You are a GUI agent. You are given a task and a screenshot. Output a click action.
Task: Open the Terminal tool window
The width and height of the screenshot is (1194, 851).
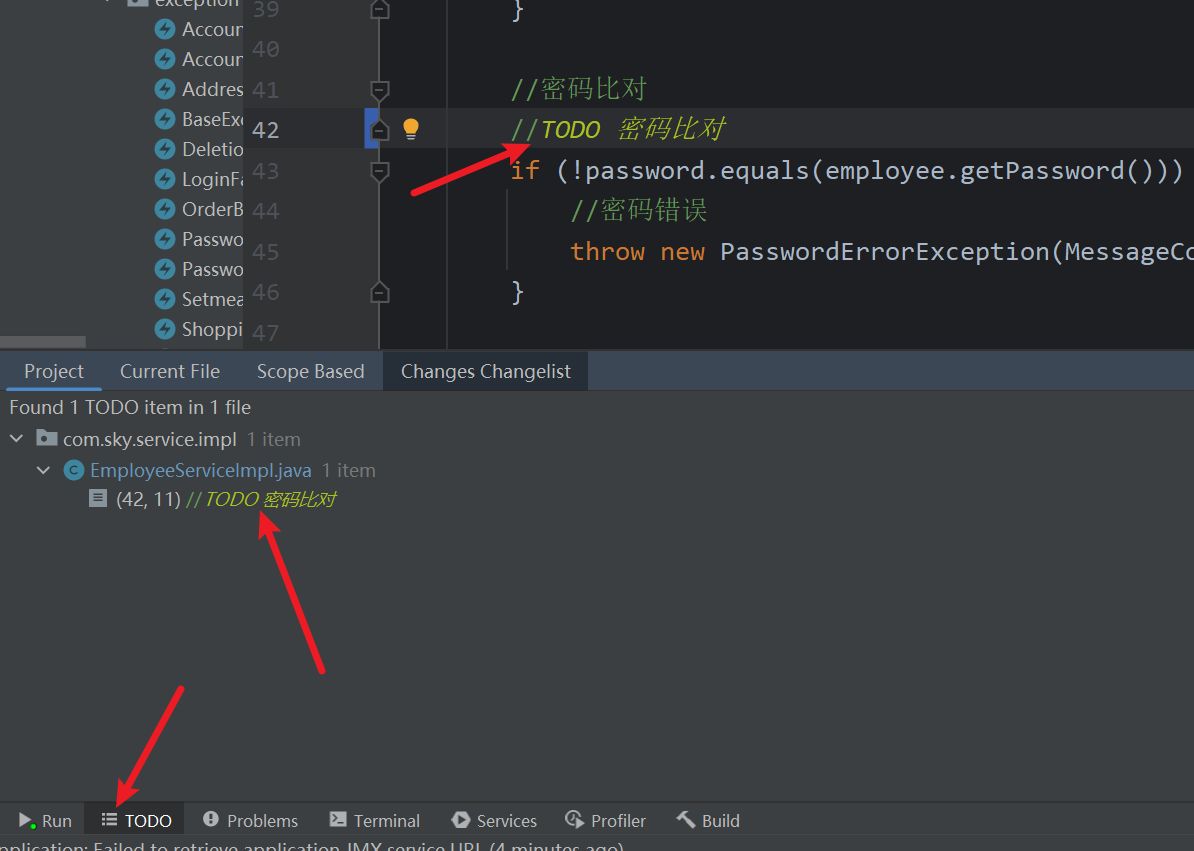coord(374,820)
